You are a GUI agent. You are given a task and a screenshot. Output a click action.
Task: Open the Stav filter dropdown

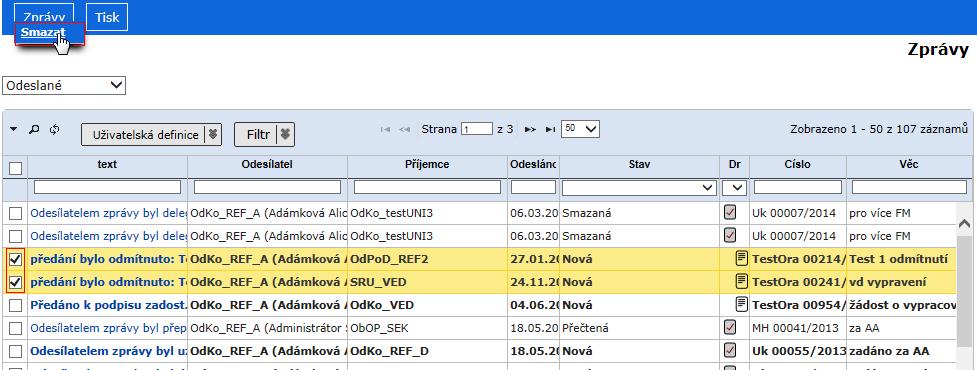(x=639, y=187)
